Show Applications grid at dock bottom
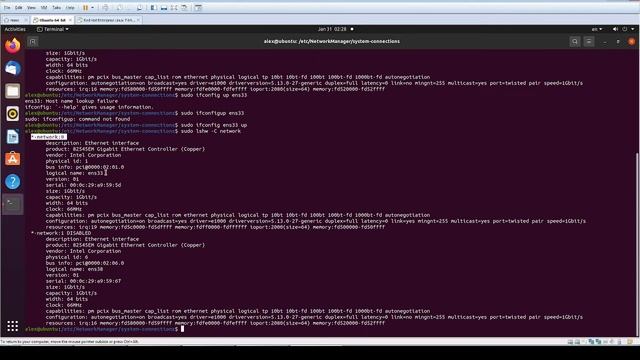The image size is (640, 360). click(x=13, y=326)
